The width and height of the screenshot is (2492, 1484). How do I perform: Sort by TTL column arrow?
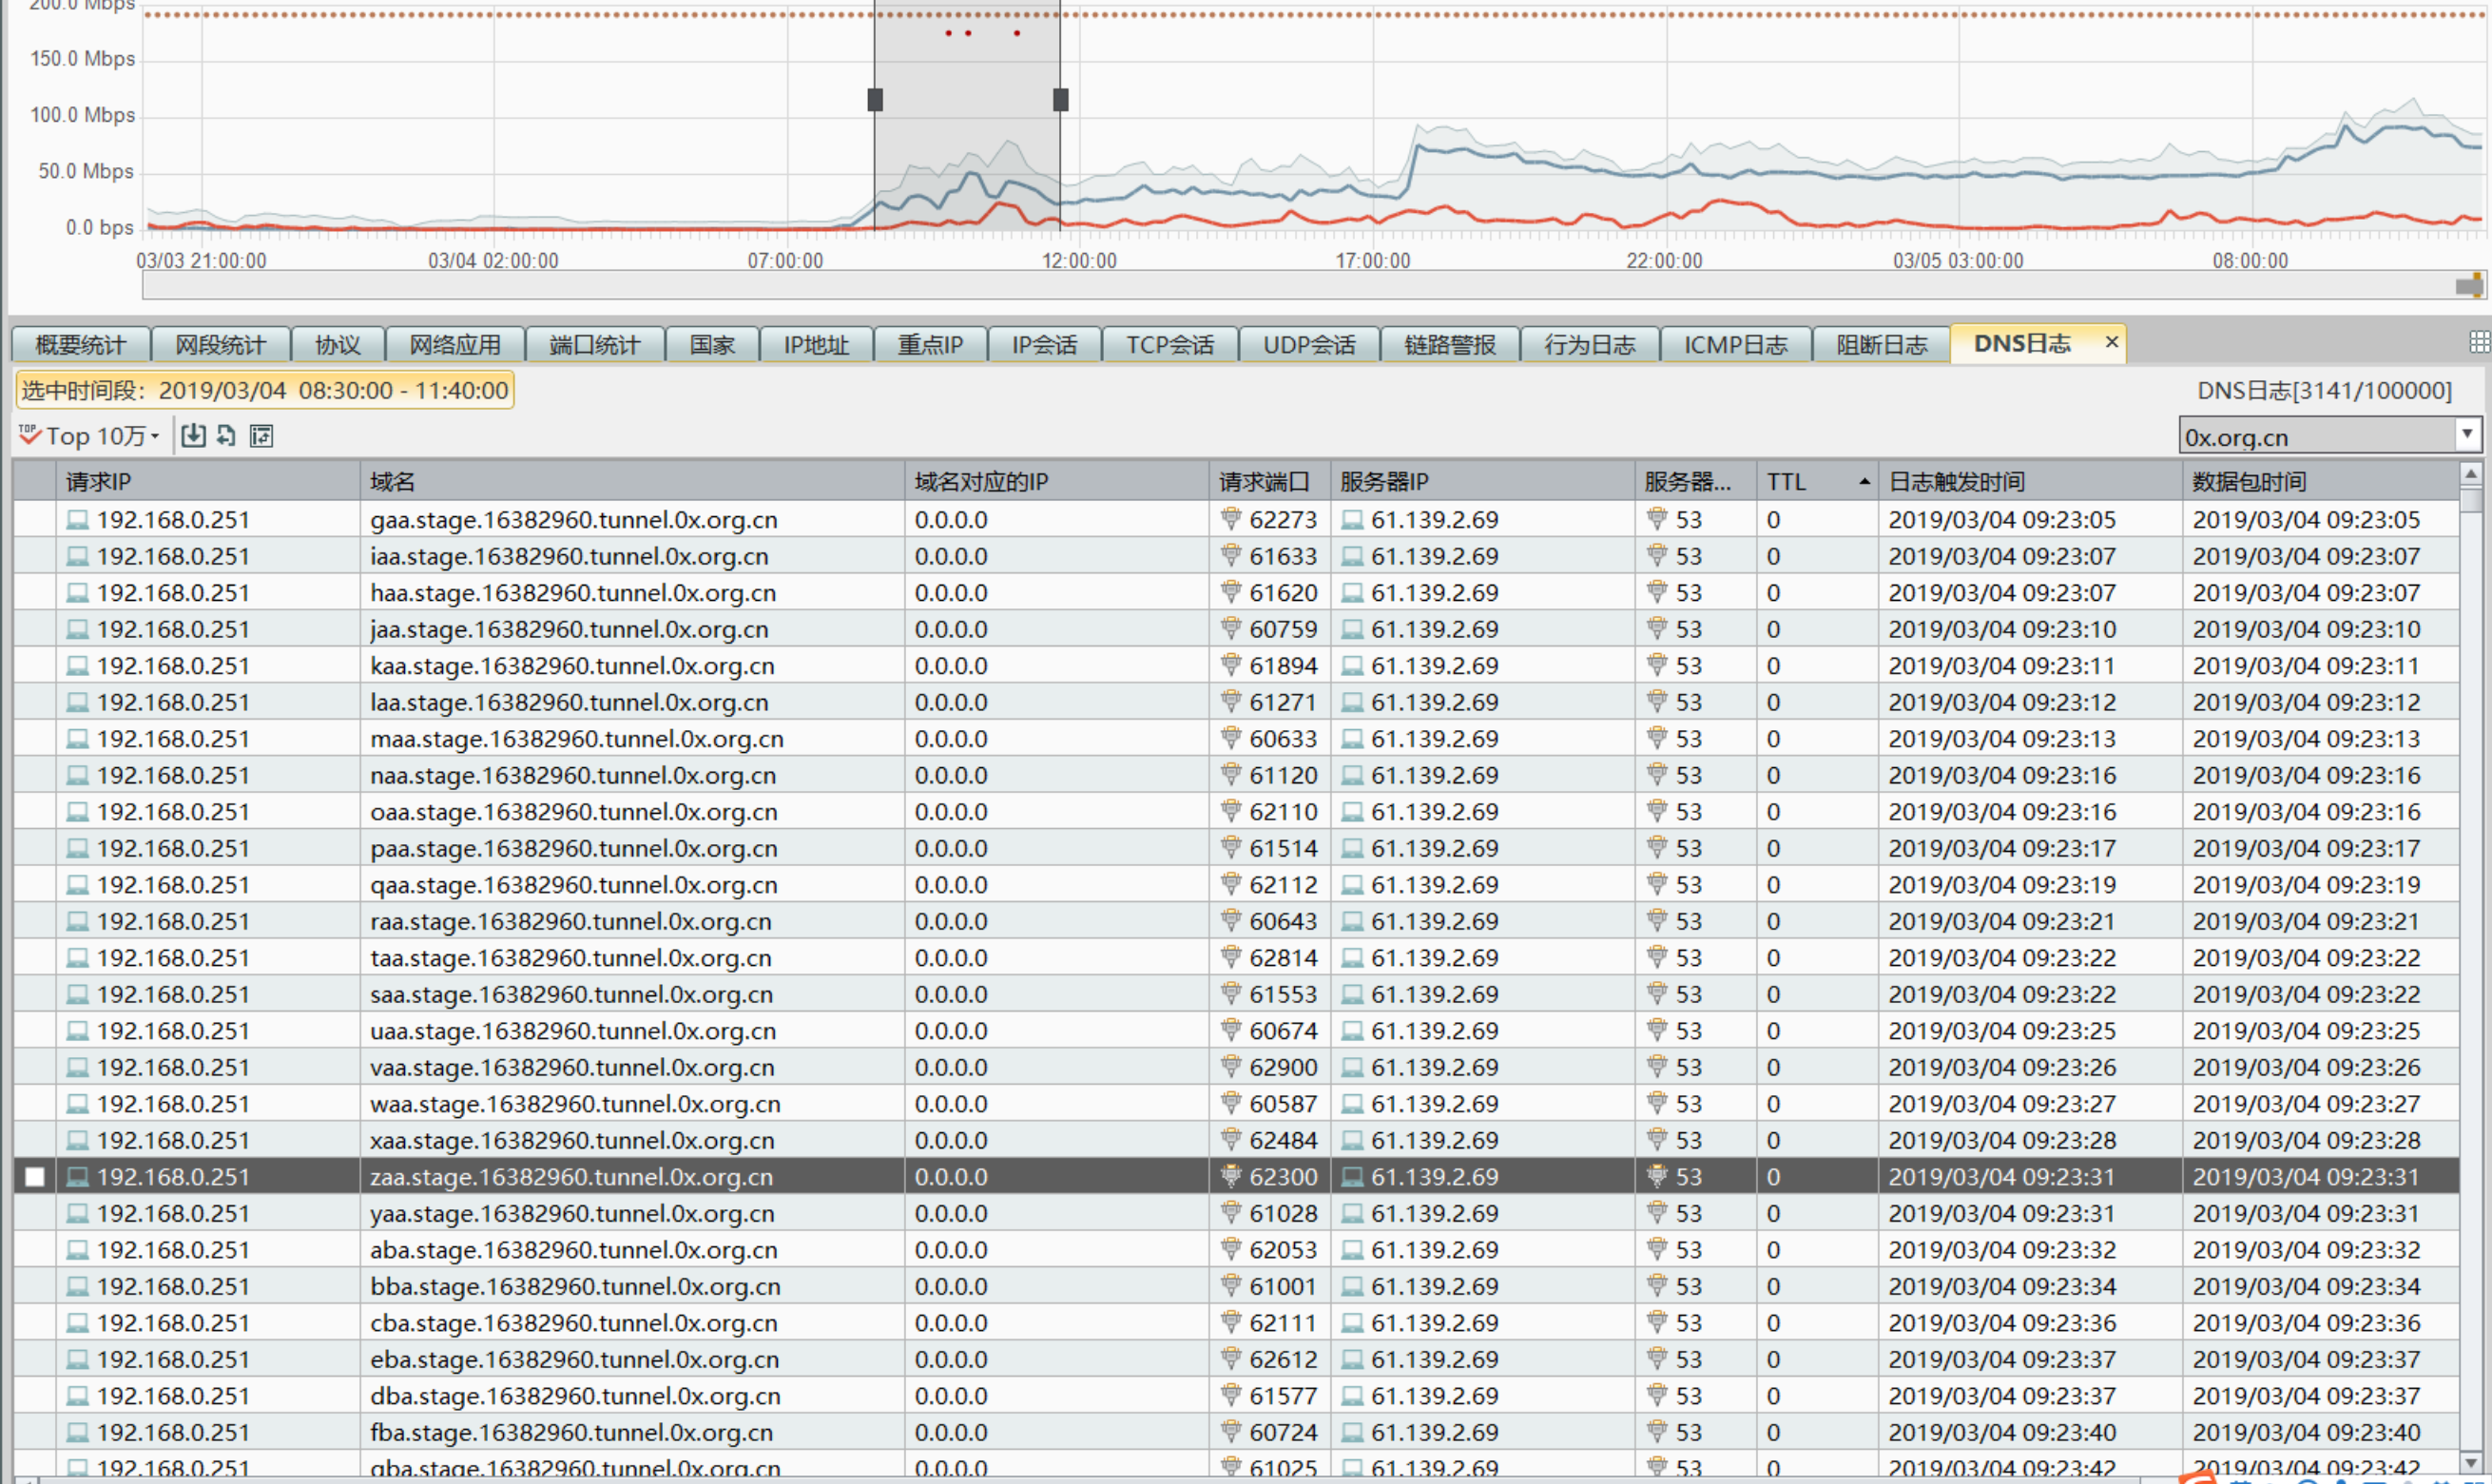click(1864, 481)
